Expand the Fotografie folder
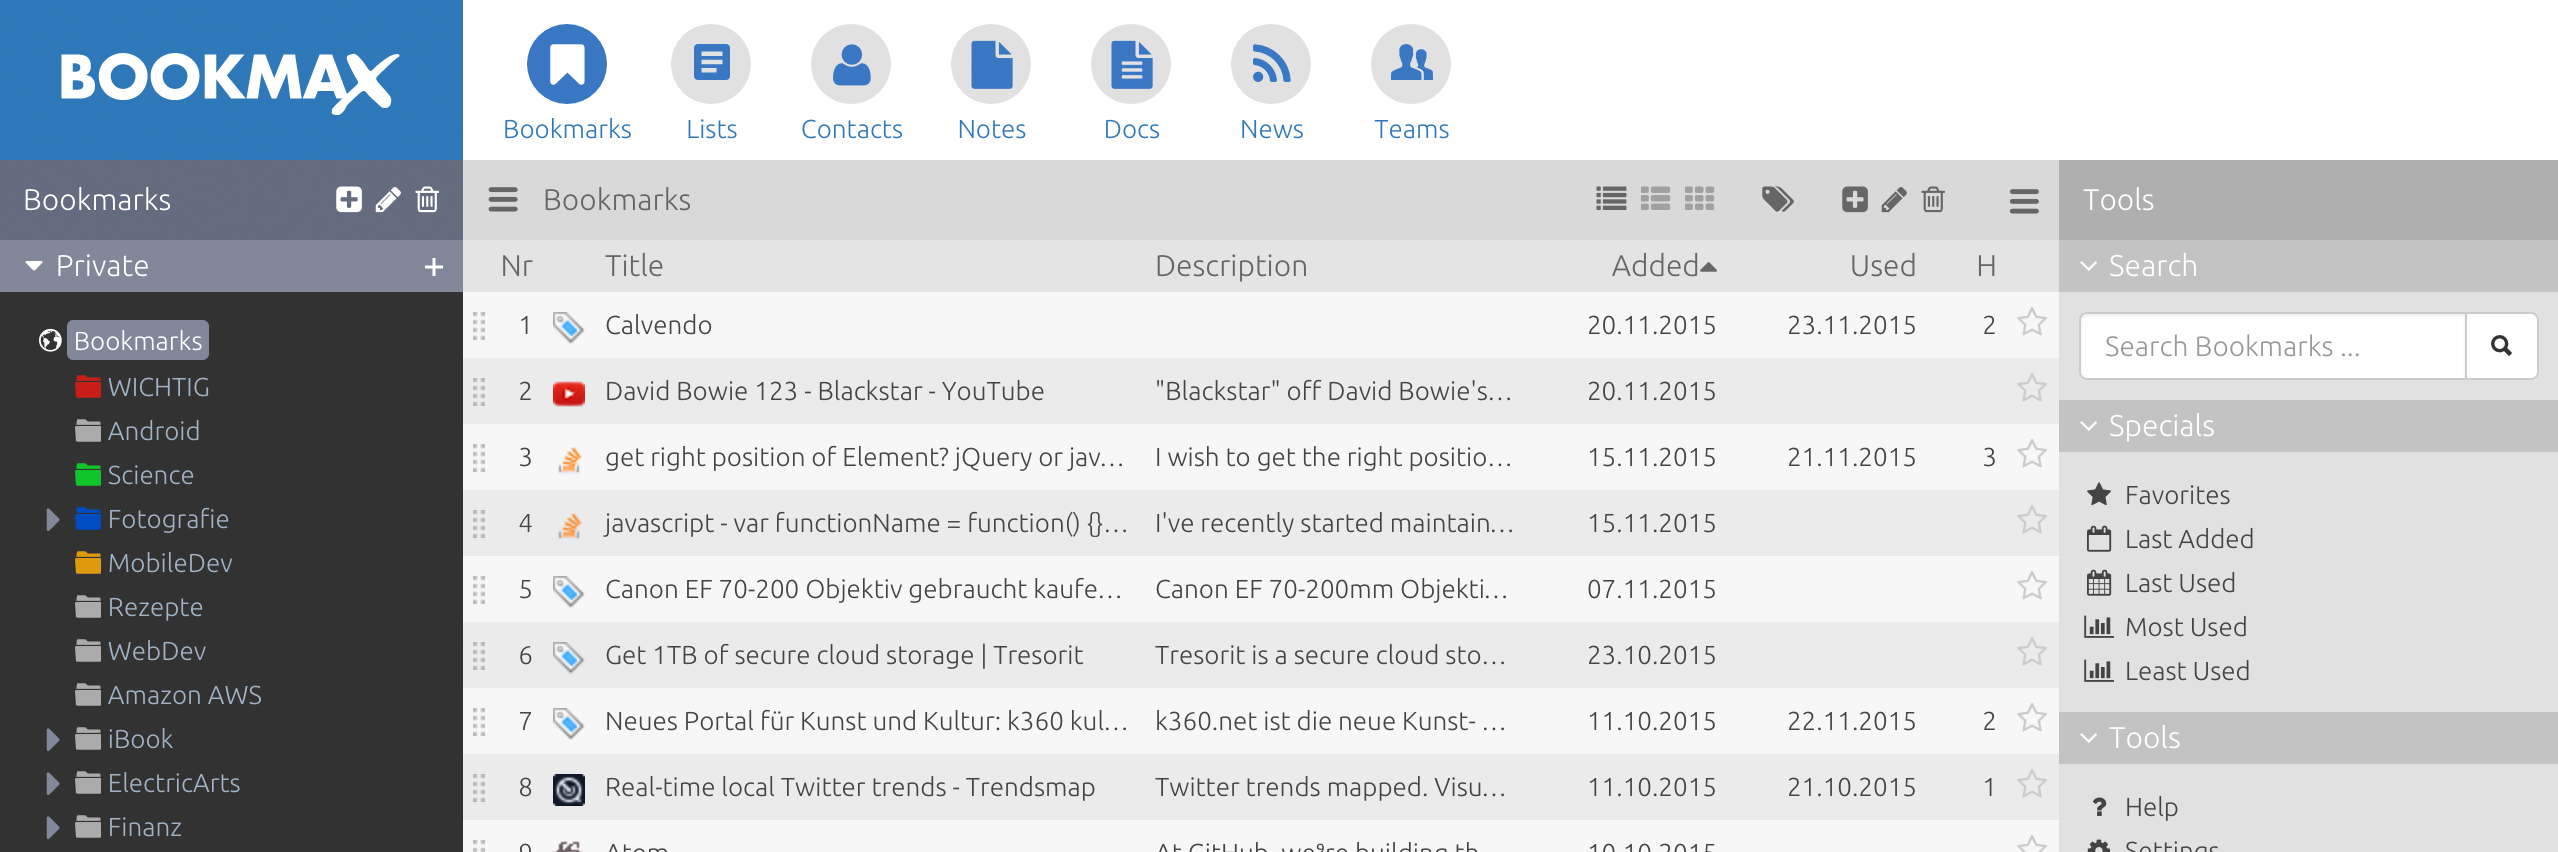Viewport: 2558px width, 852px height. pos(53,520)
